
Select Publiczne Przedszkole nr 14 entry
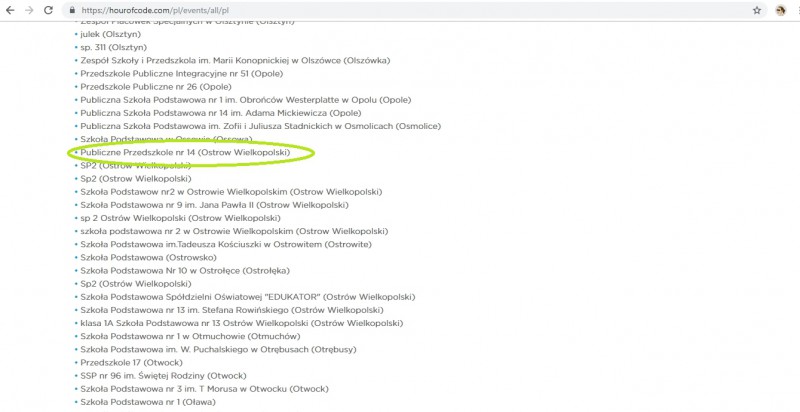pos(185,152)
